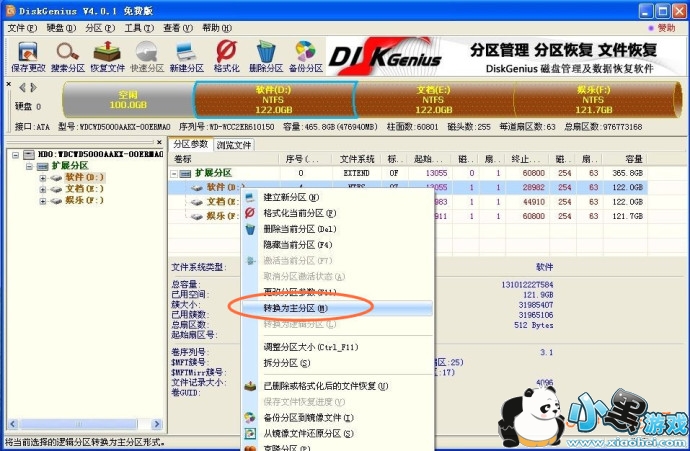Click the 文件系统 column header
This screenshot has height=451, width=690.
[356, 159]
